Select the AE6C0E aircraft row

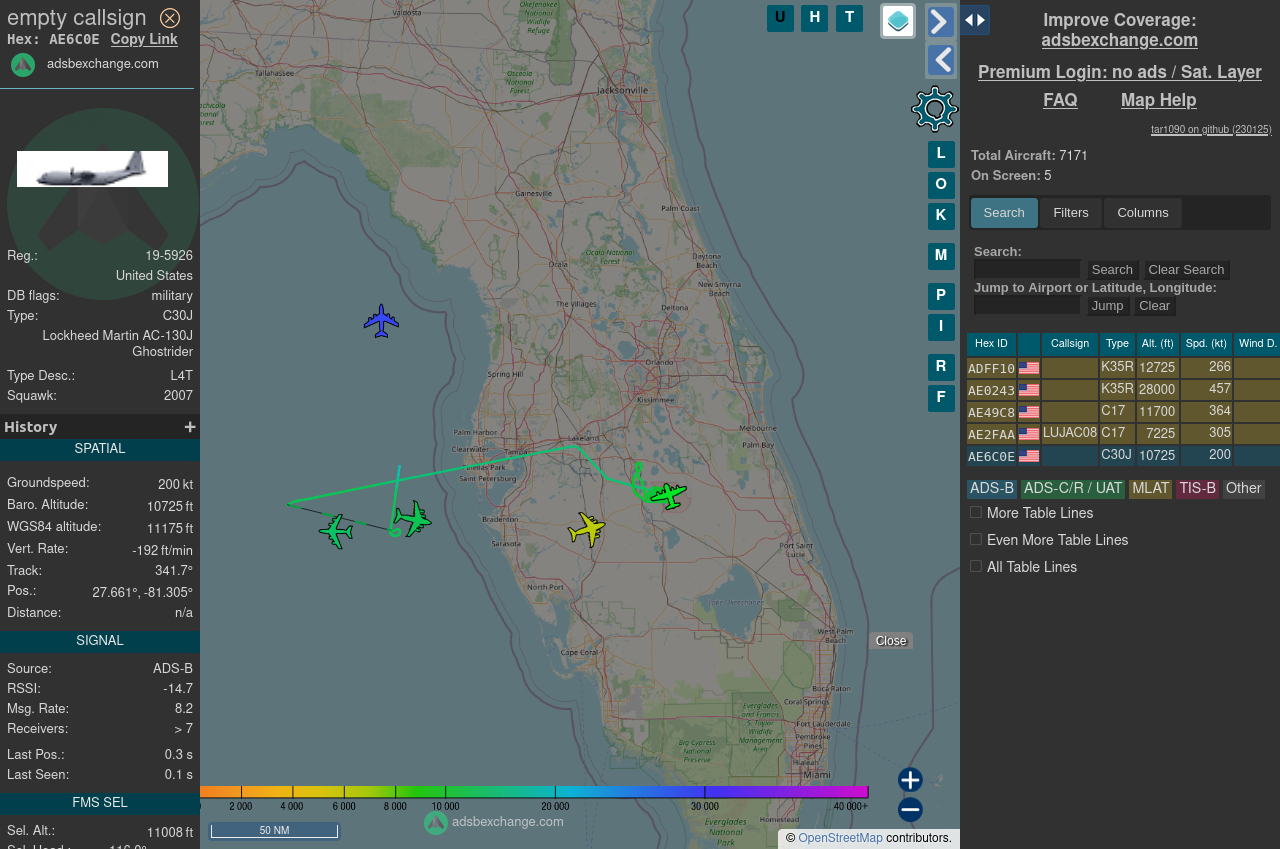(x=1123, y=456)
